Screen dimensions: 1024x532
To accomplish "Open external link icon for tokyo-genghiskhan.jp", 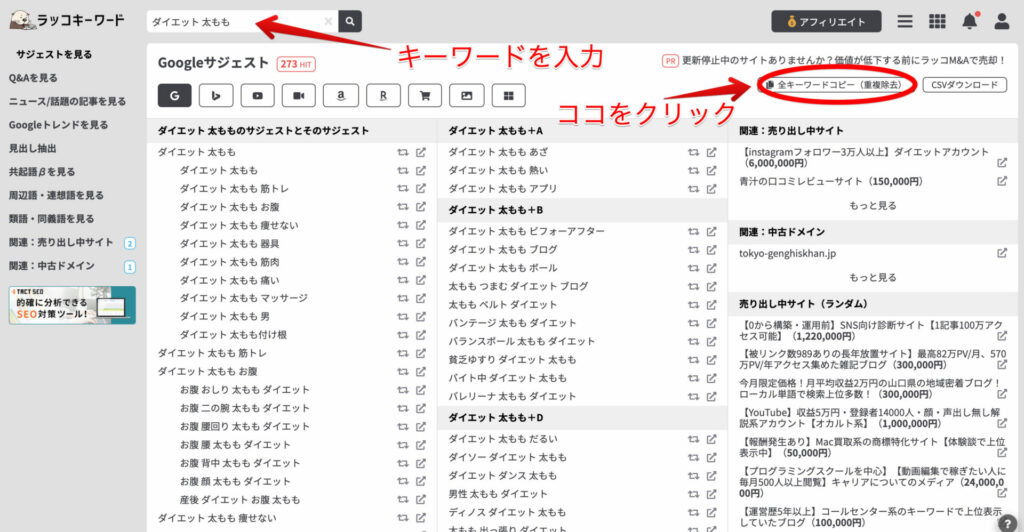I will 1002,253.
